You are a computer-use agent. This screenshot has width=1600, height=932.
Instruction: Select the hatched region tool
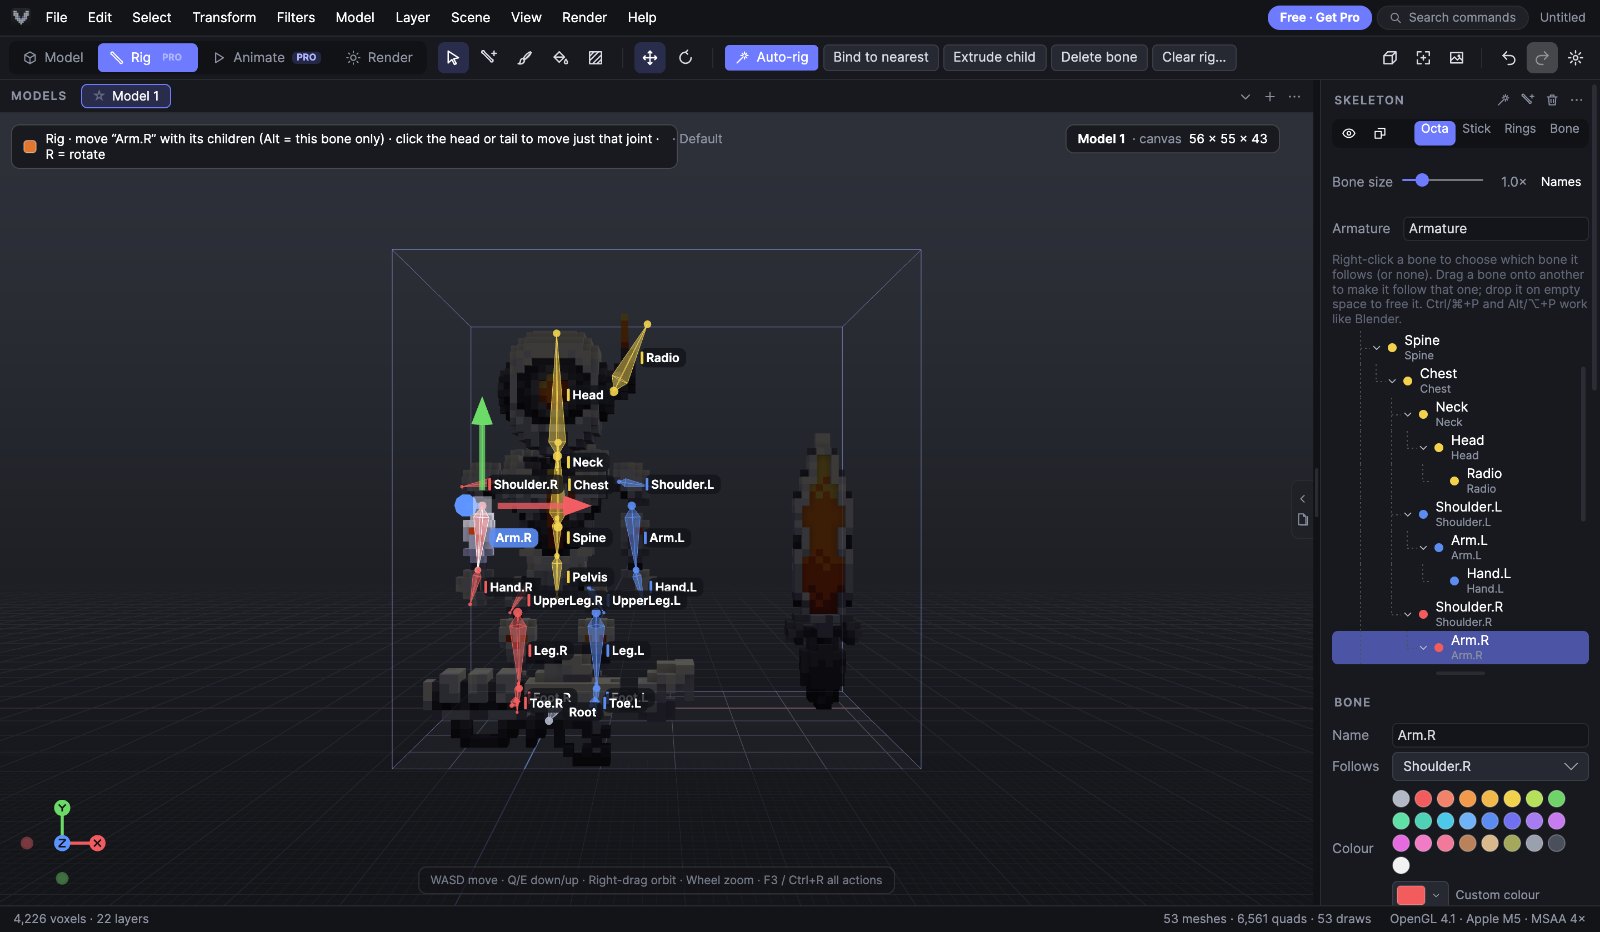coord(596,58)
